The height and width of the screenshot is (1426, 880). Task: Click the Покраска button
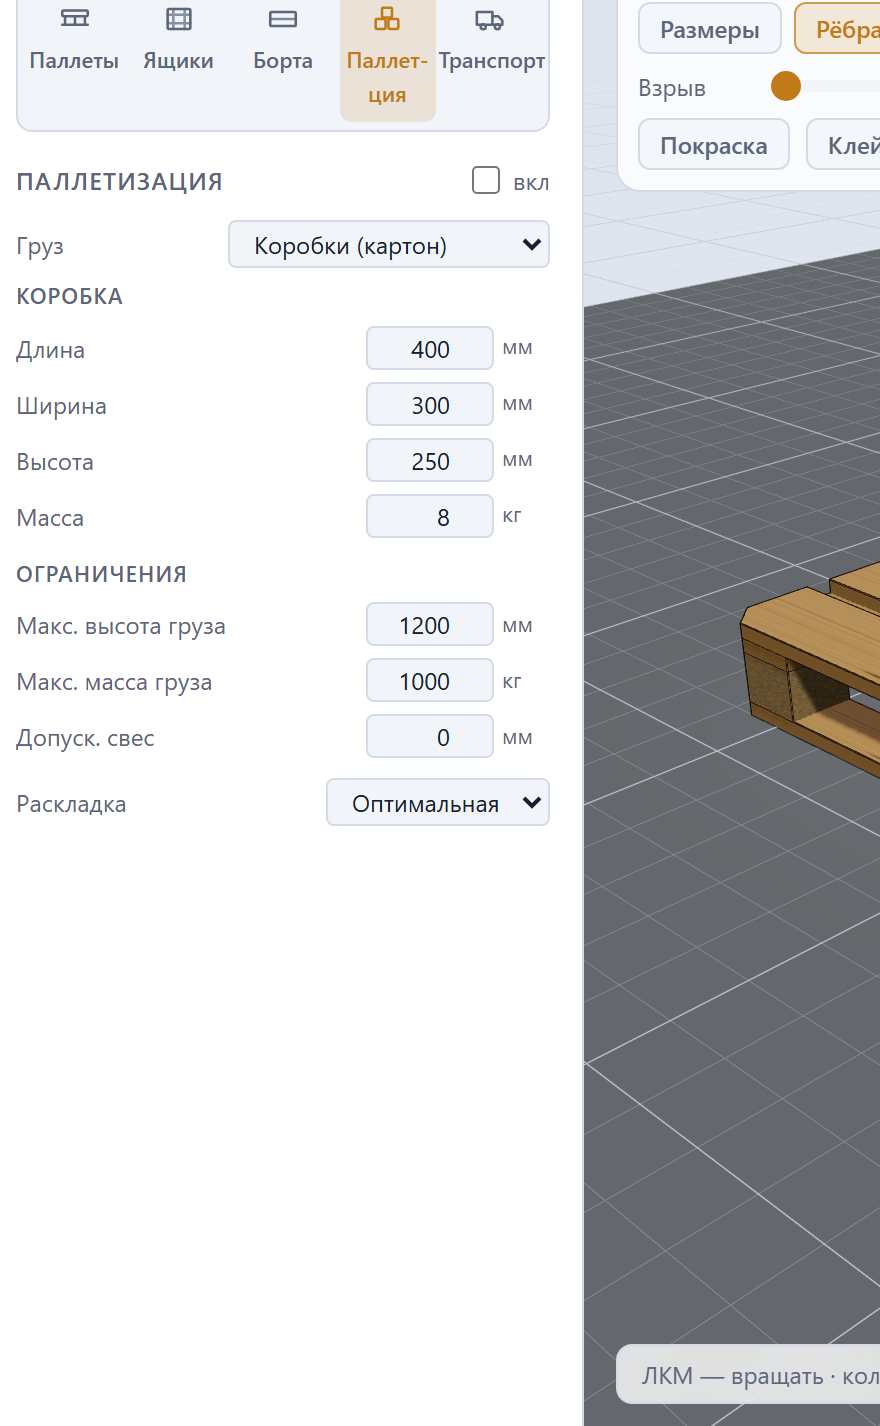click(x=714, y=145)
